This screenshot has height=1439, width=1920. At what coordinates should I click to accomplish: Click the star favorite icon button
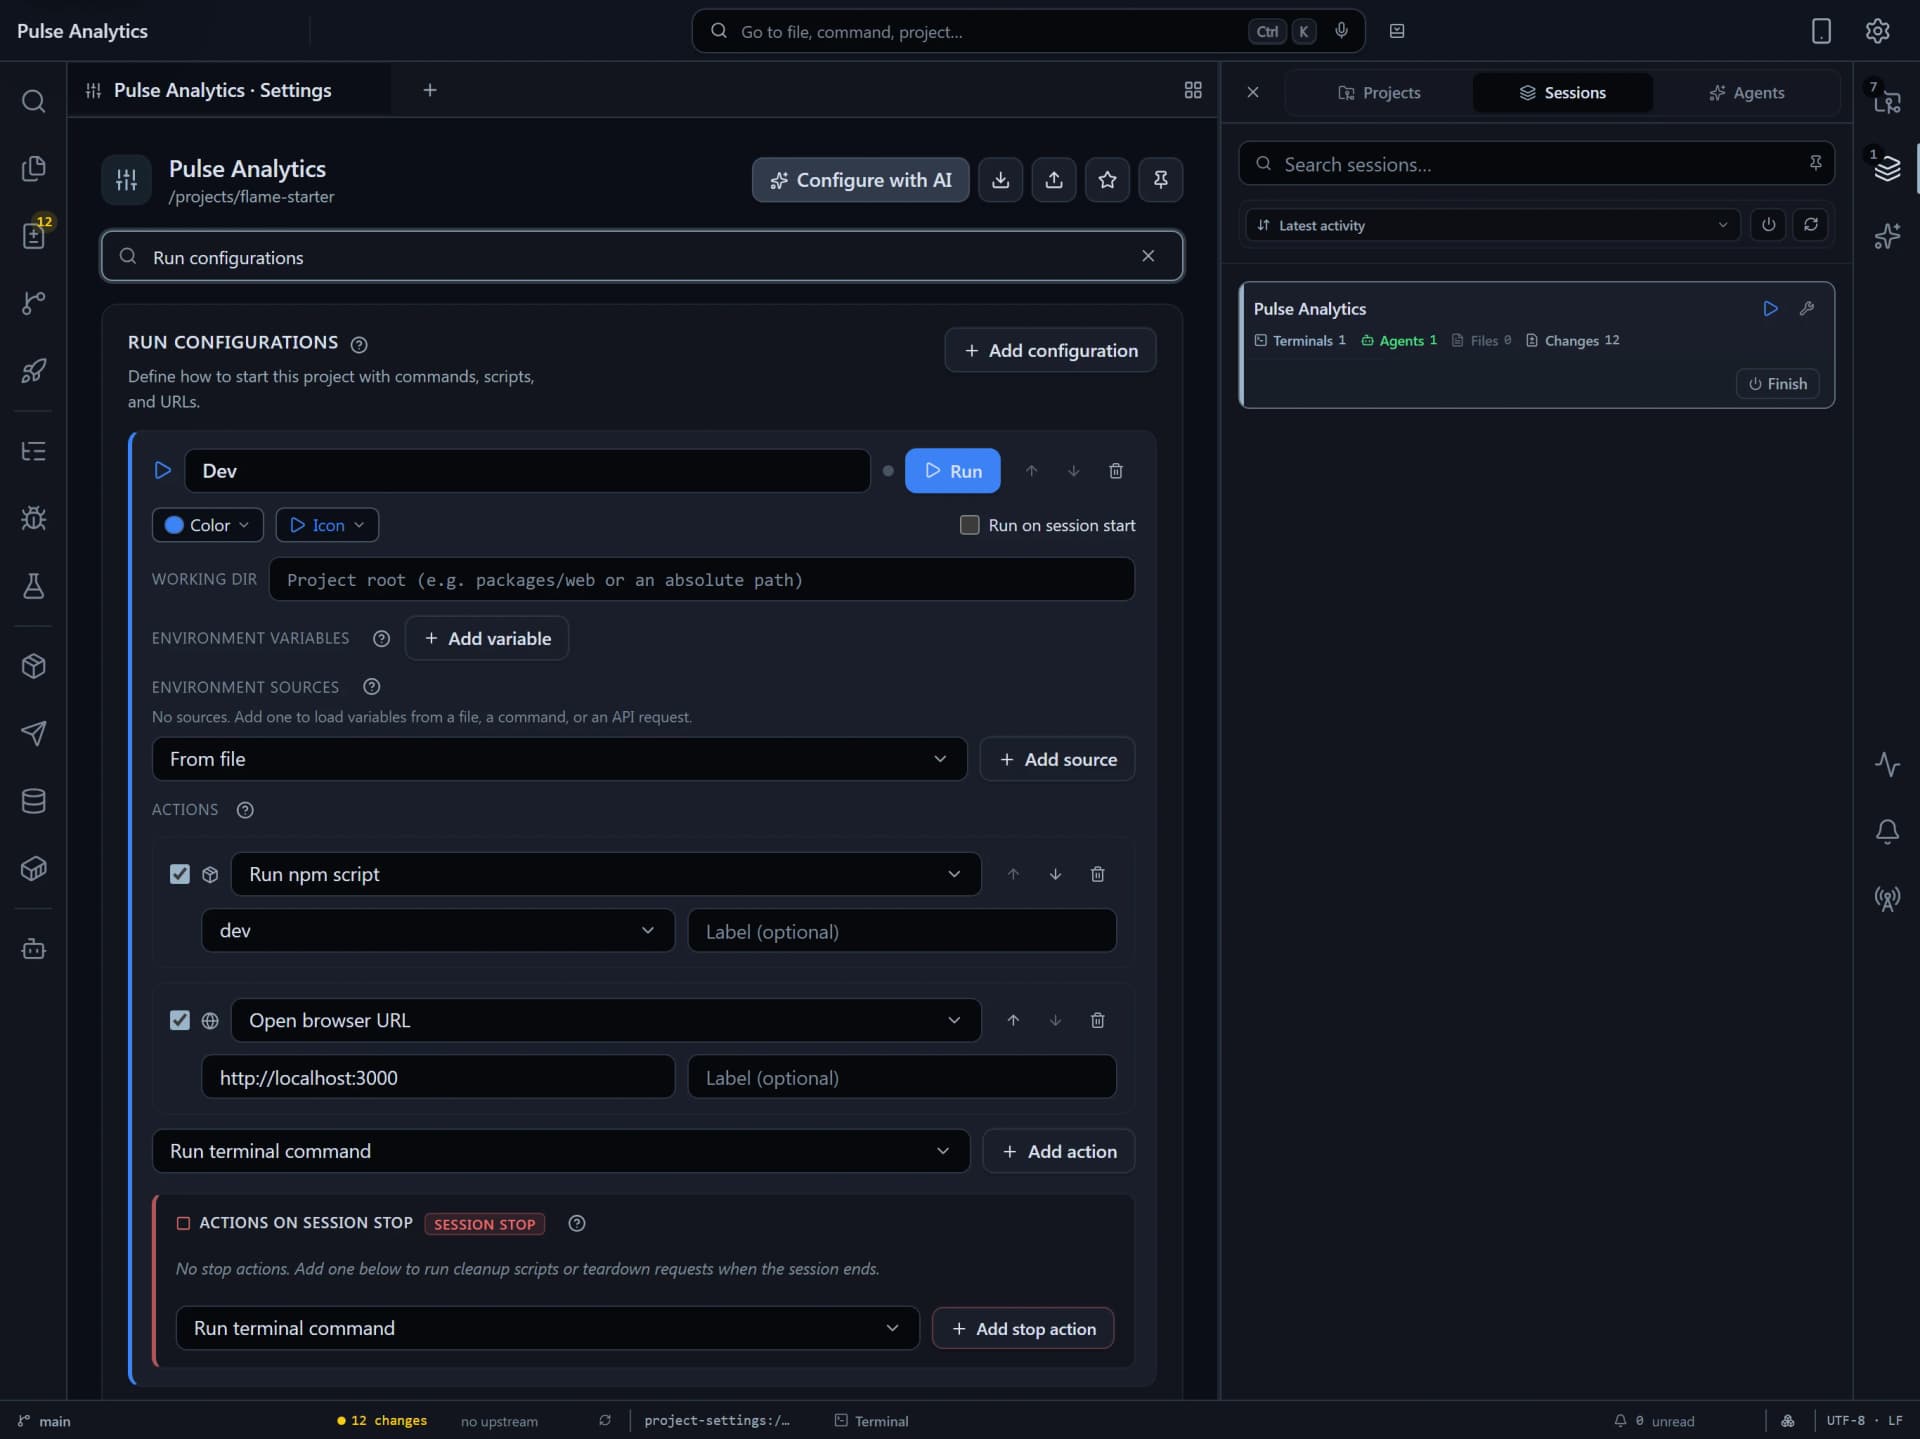pyautogui.click(x=1107, y=180)
